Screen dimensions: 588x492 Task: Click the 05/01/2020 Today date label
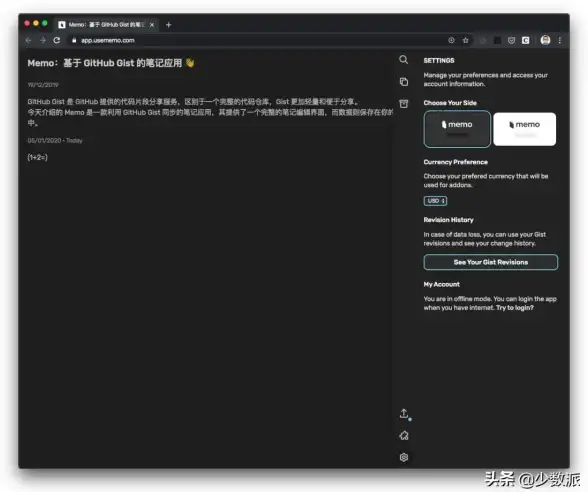pyautogui.click(x=55, y=141)
